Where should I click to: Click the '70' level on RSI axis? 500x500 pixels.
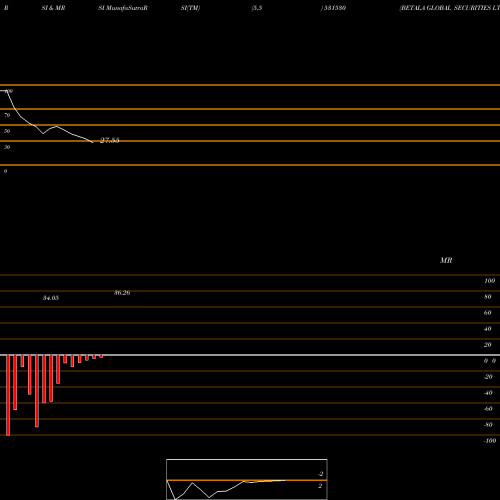click(7, 115)
